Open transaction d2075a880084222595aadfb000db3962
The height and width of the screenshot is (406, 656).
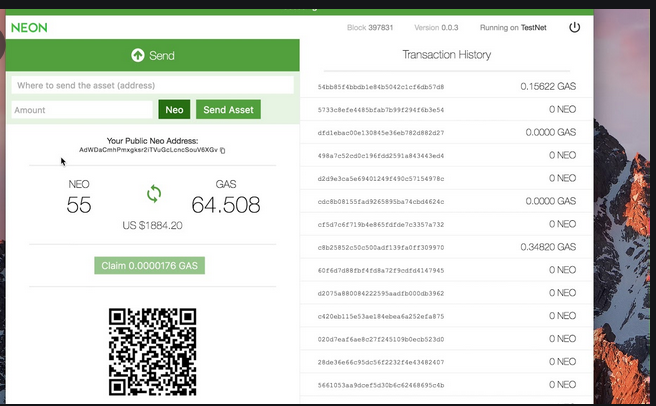point(381,293)
